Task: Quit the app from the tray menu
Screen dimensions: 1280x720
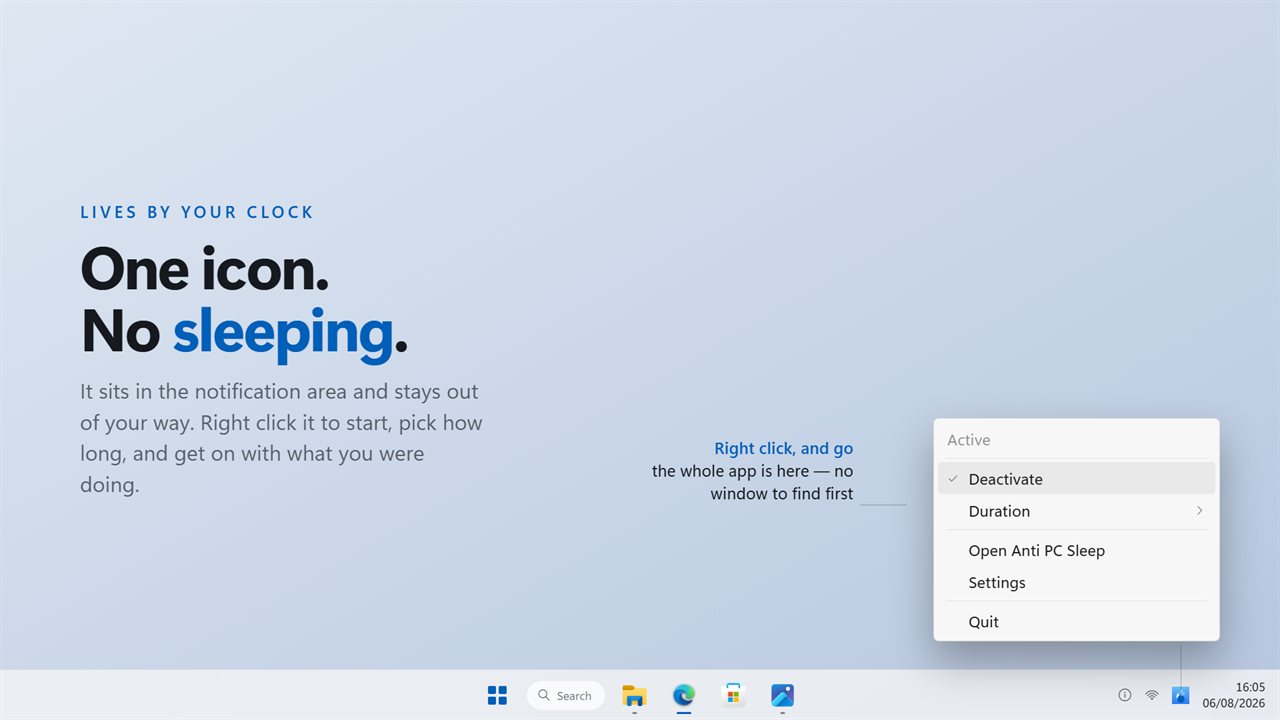Action: point(1076,621)
